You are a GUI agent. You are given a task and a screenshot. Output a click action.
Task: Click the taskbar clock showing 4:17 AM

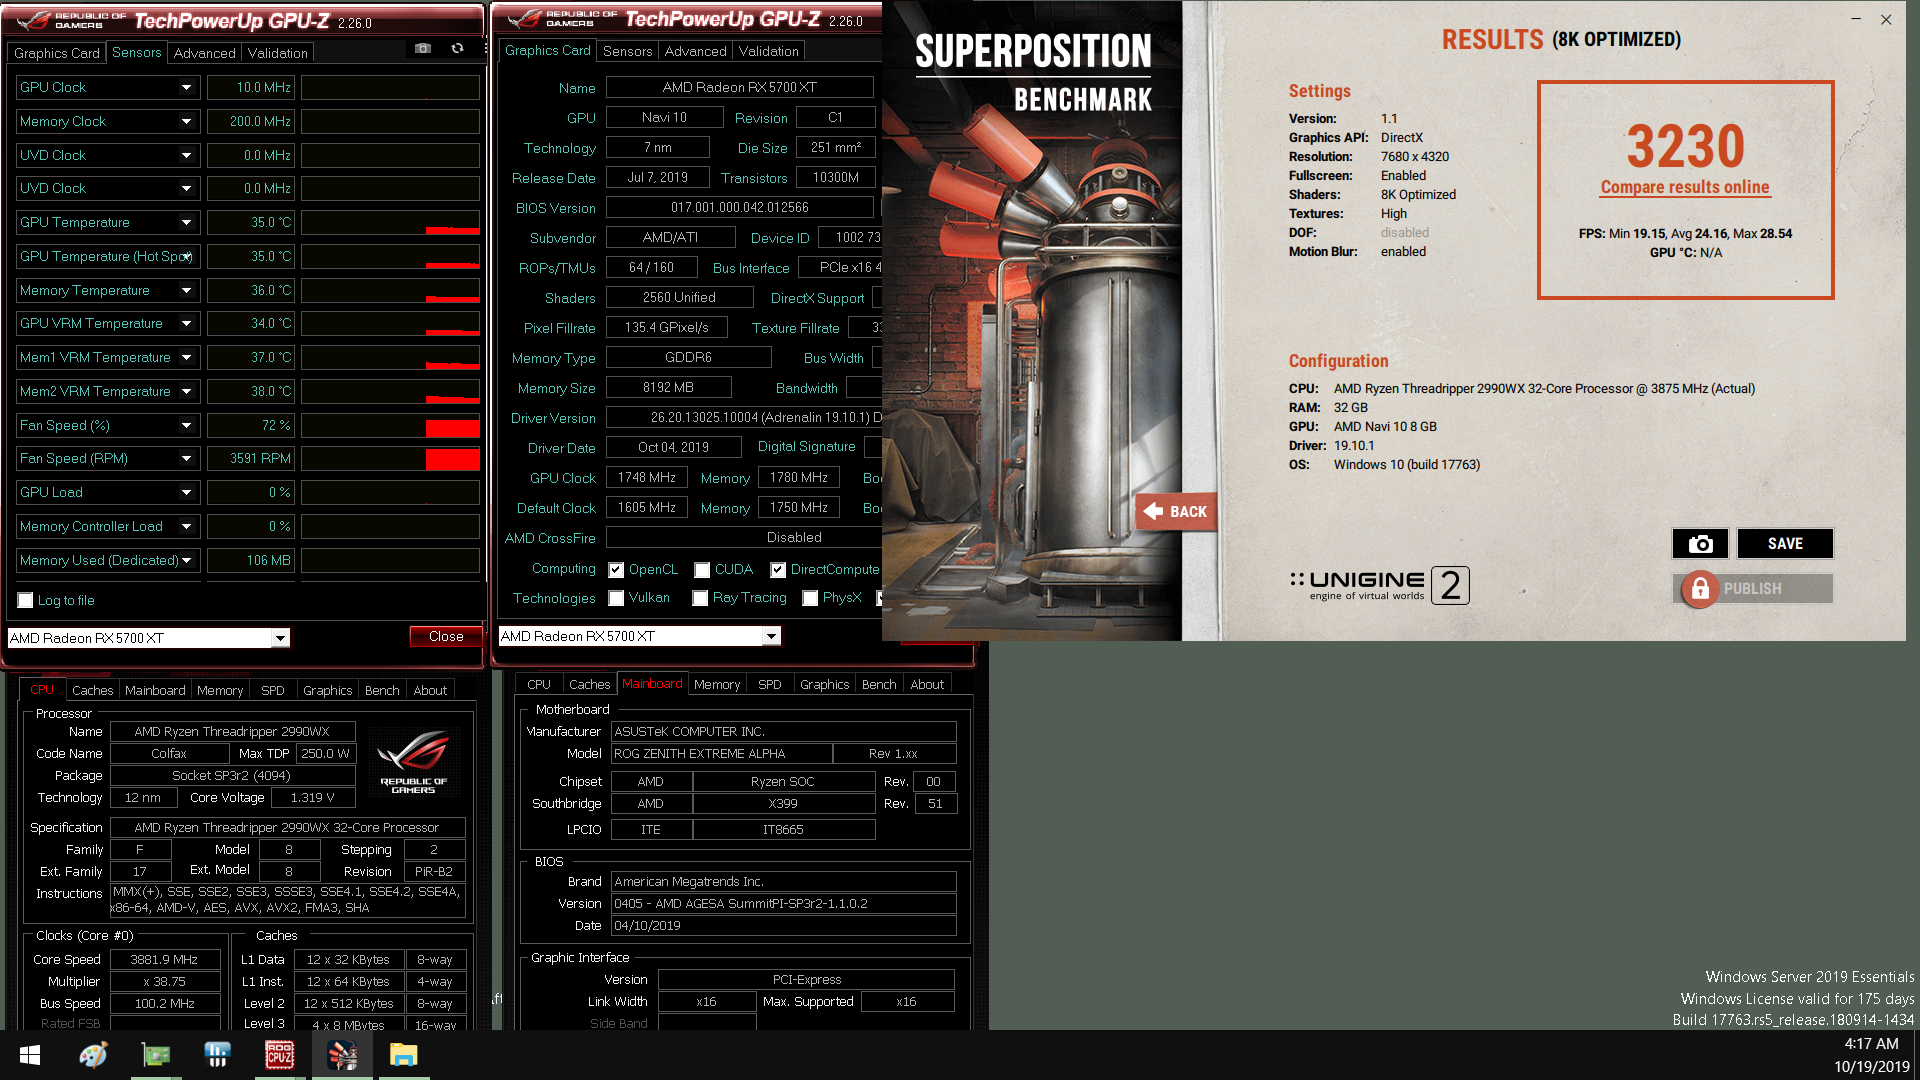(1871, 1044)
